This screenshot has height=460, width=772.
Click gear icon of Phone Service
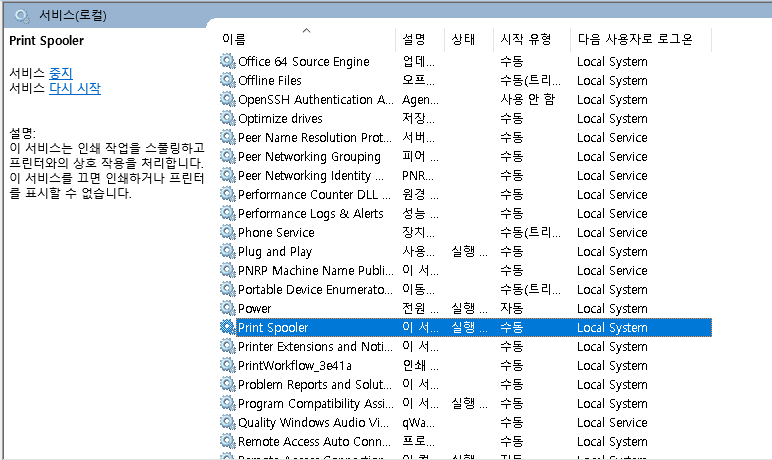(227, 232)
